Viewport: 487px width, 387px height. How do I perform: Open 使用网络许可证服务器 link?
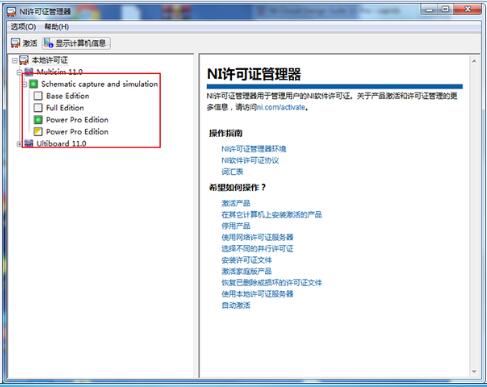pyautogui.click(x=257, y=237)
